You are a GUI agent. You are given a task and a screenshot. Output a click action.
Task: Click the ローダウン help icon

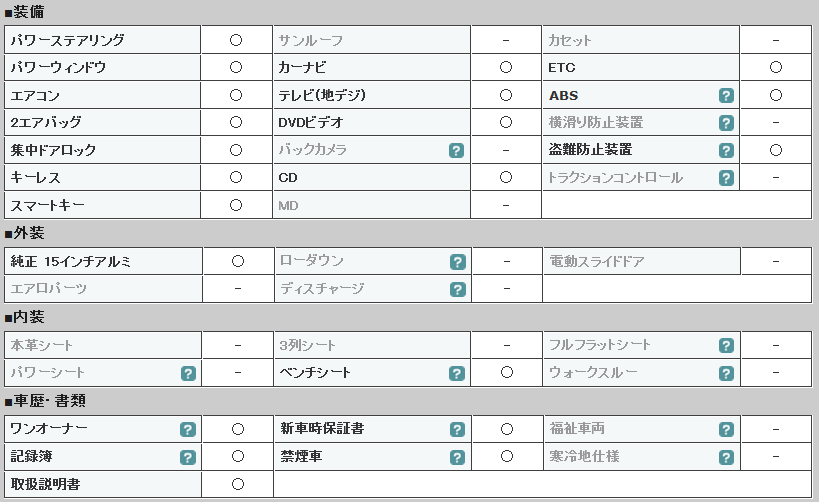pyautogui.click(x=458, y=262)
